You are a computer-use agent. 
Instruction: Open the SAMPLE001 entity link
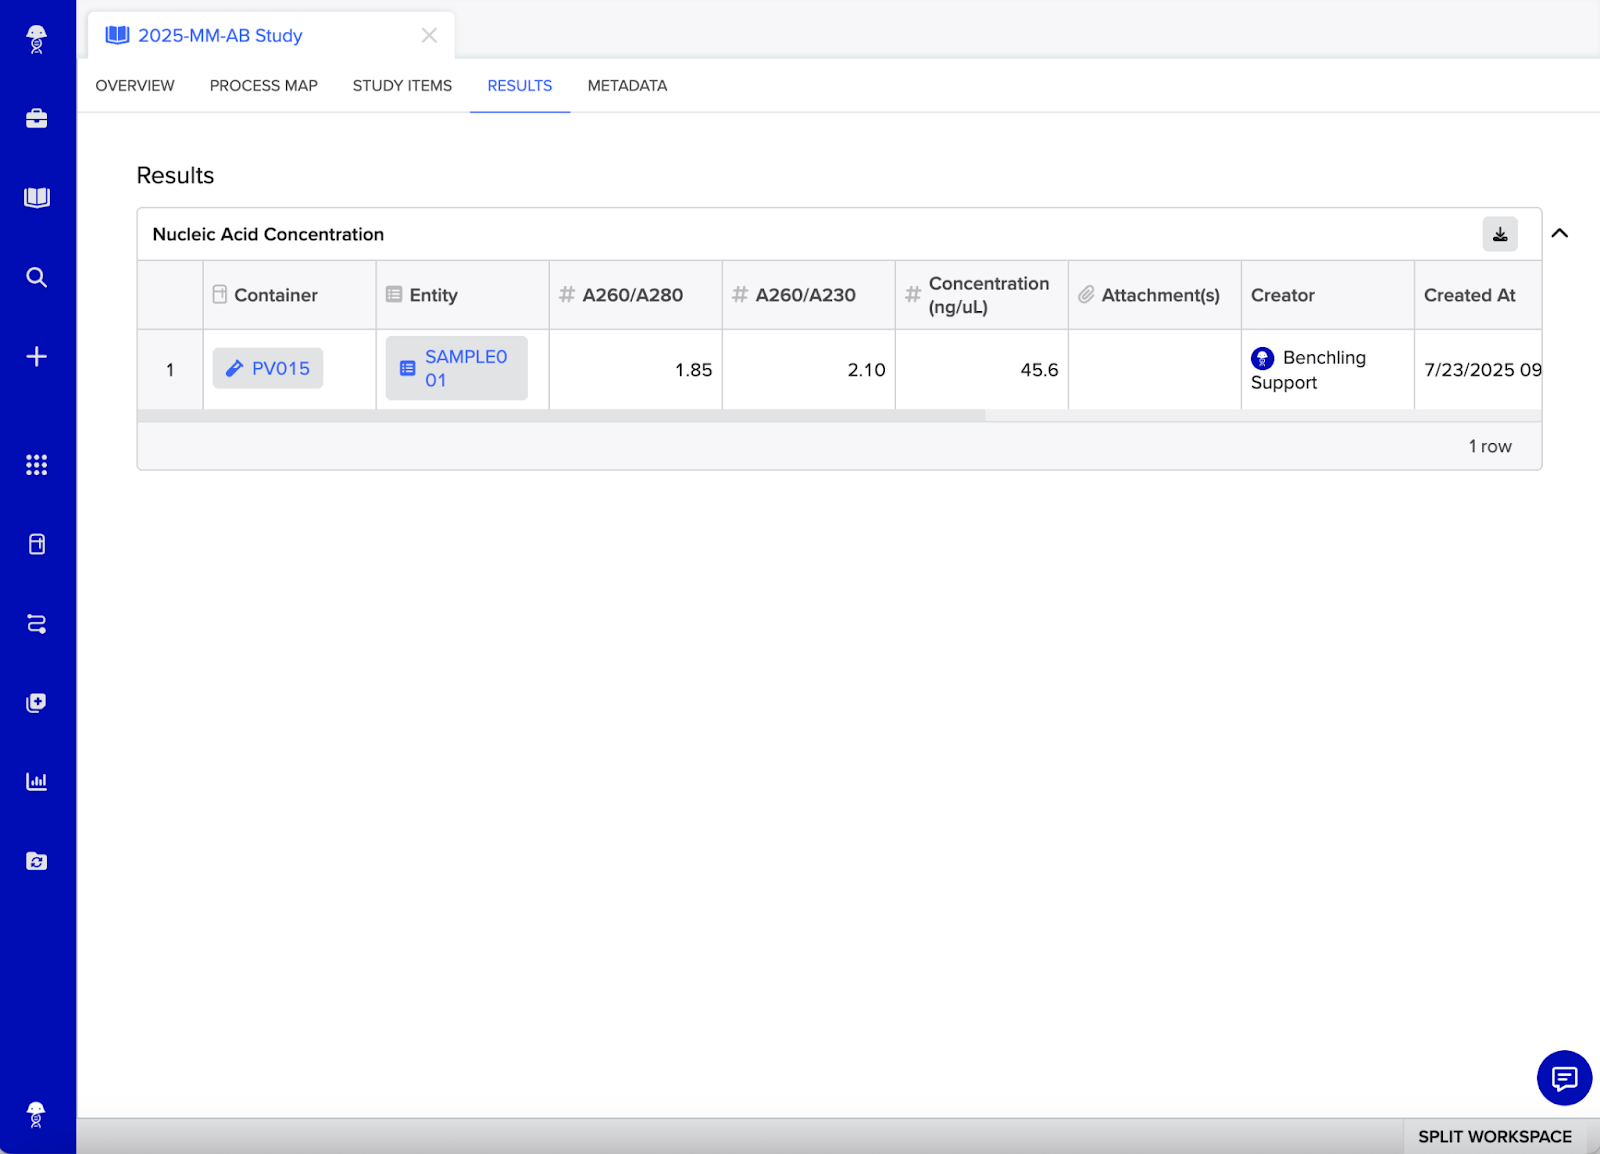click(457, 369)
